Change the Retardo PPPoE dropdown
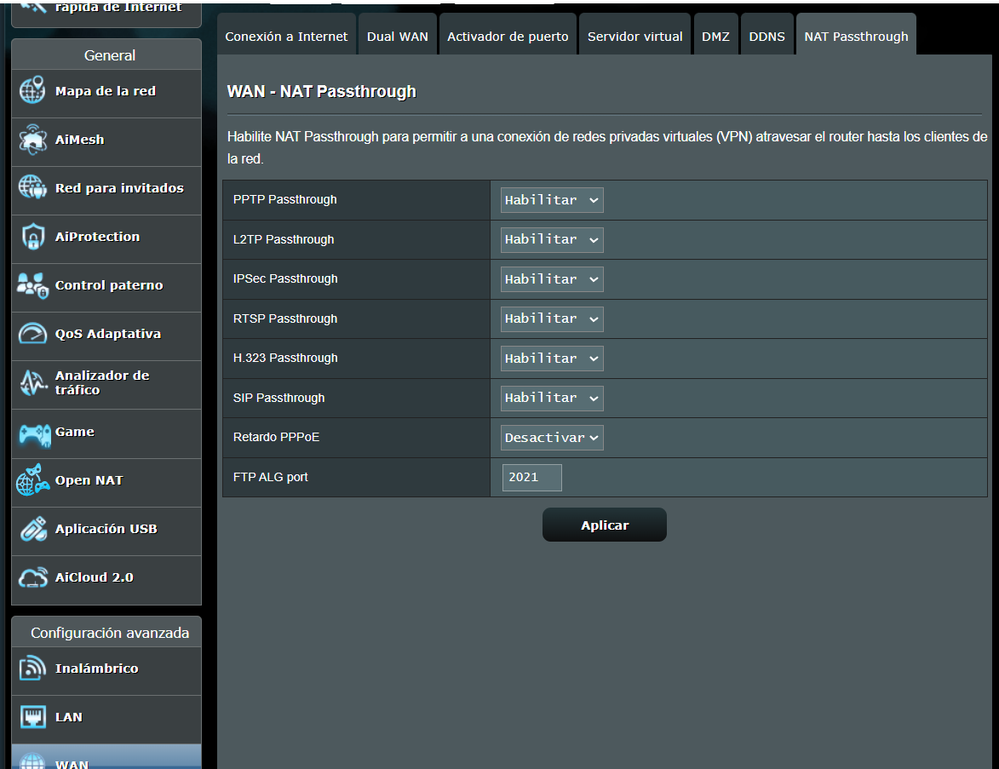The image size is (999, 769). pos(552,438)
